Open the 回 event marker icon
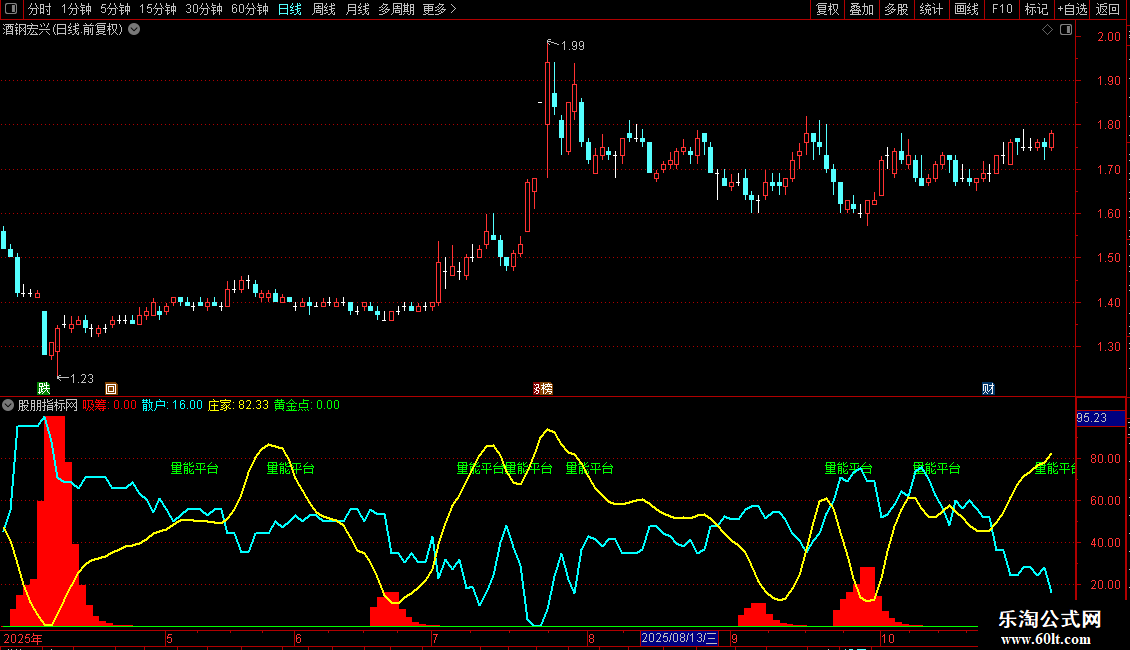This screenshot has height=650, width=1130. [x=111, y=388]
